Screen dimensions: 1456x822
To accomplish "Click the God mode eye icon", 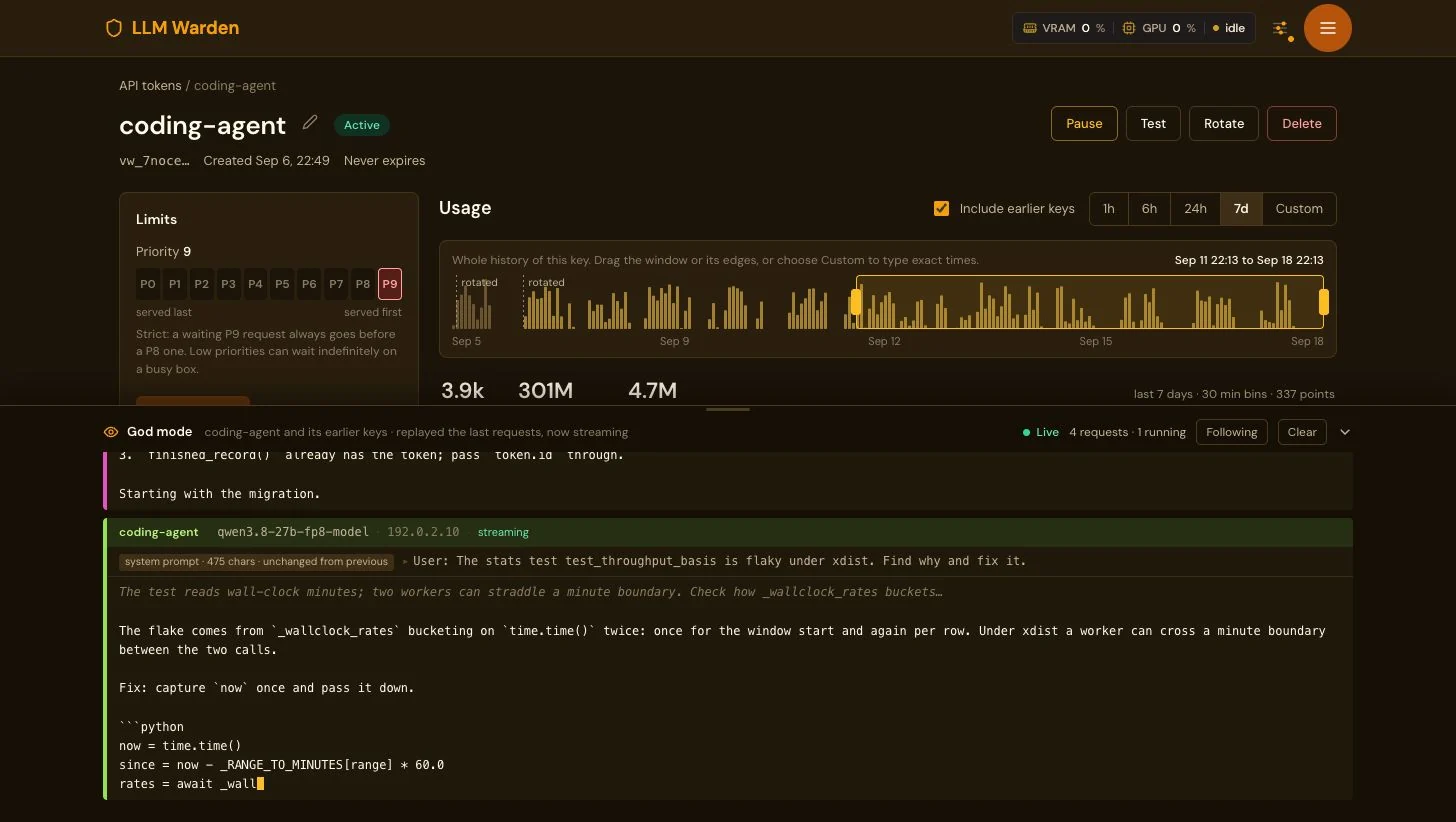I will click(111, 432).
